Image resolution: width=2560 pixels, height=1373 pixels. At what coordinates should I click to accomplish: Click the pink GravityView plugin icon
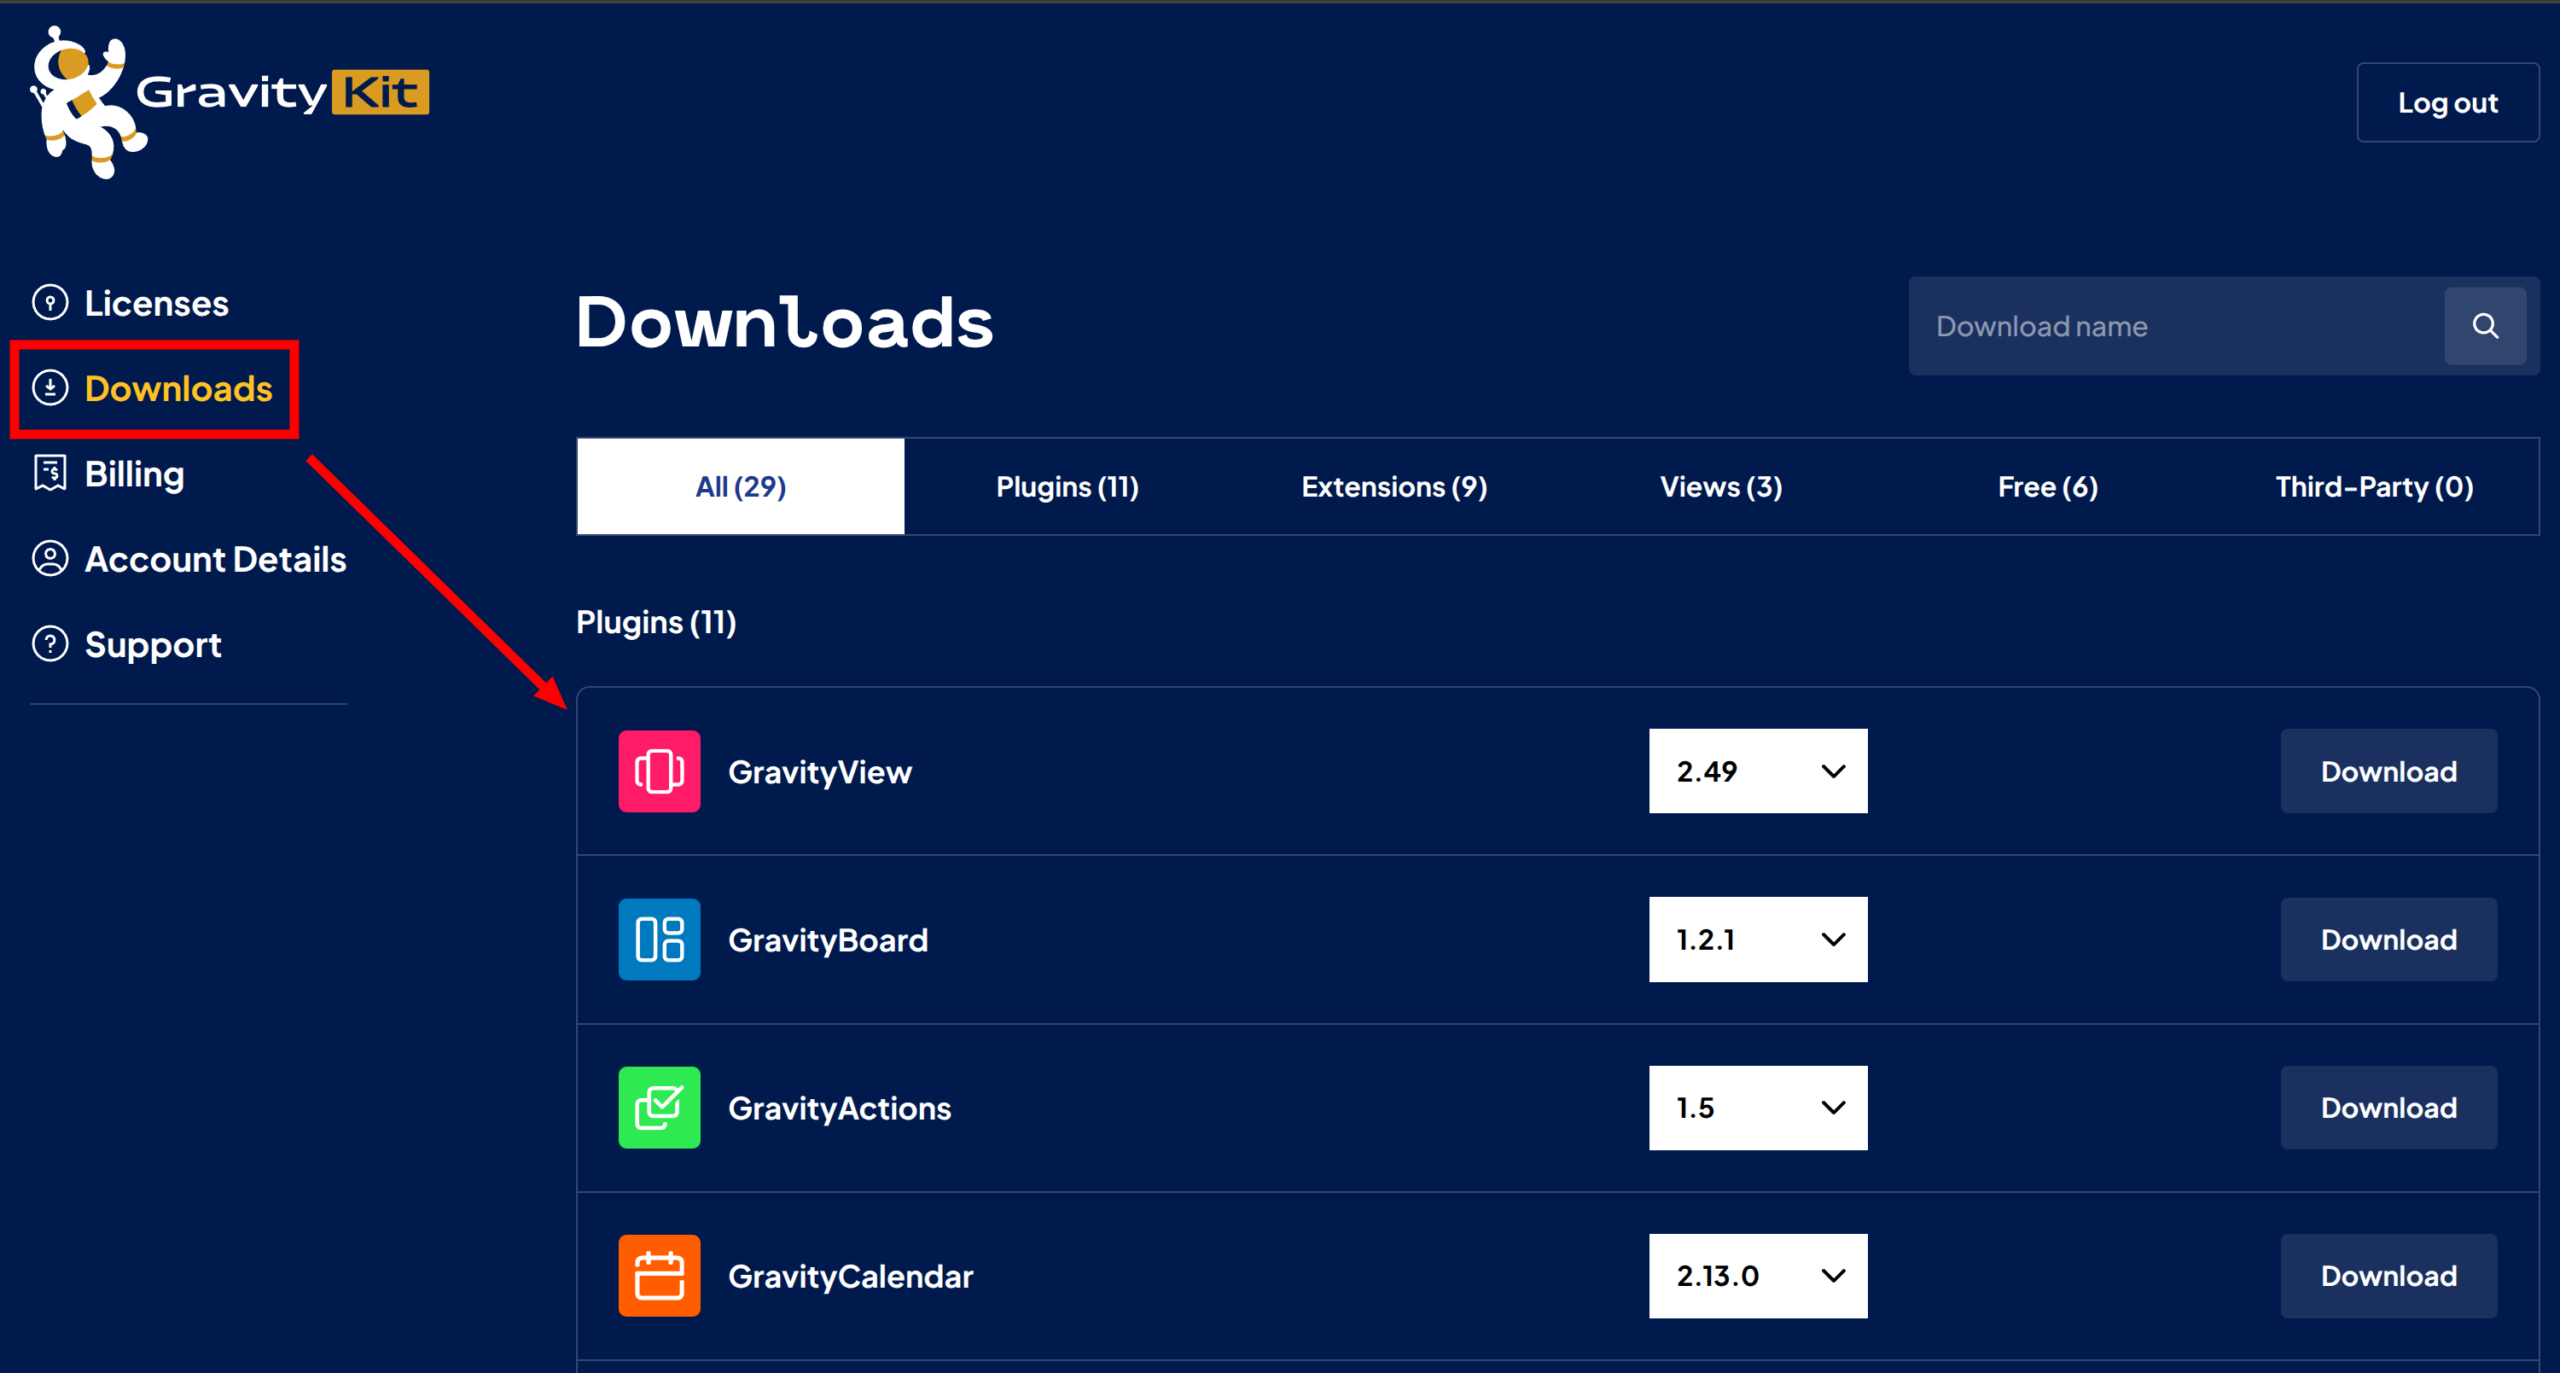click(659, 771)
